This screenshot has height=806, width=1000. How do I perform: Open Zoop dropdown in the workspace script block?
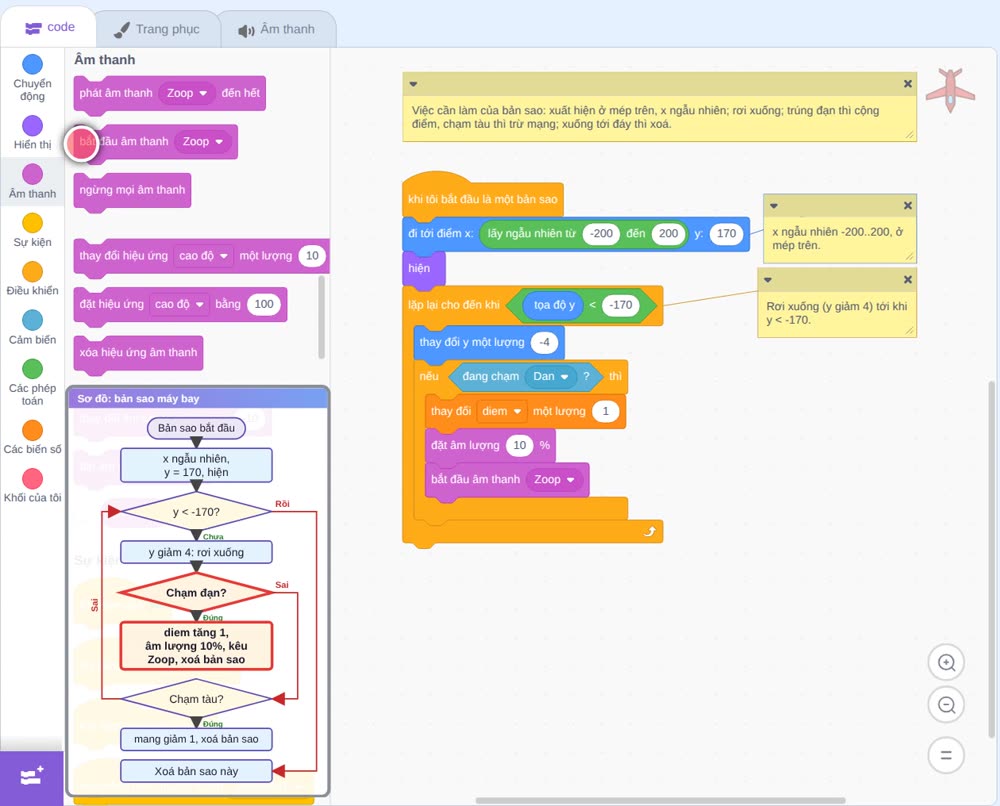pos(554,480)
